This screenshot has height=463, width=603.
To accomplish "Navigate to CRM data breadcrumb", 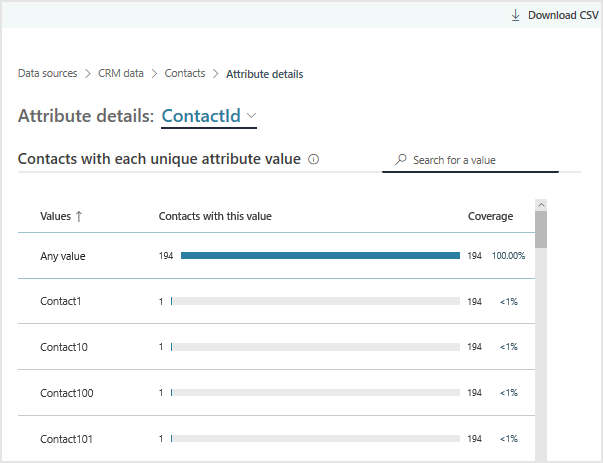I will point(121,74).
